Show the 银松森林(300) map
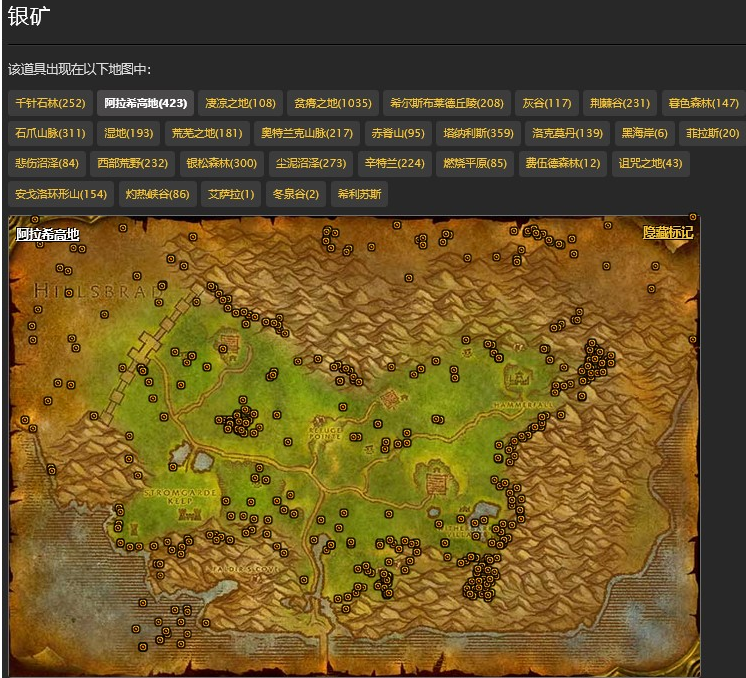Screen dimensions: 746x678 coord(222,164)
